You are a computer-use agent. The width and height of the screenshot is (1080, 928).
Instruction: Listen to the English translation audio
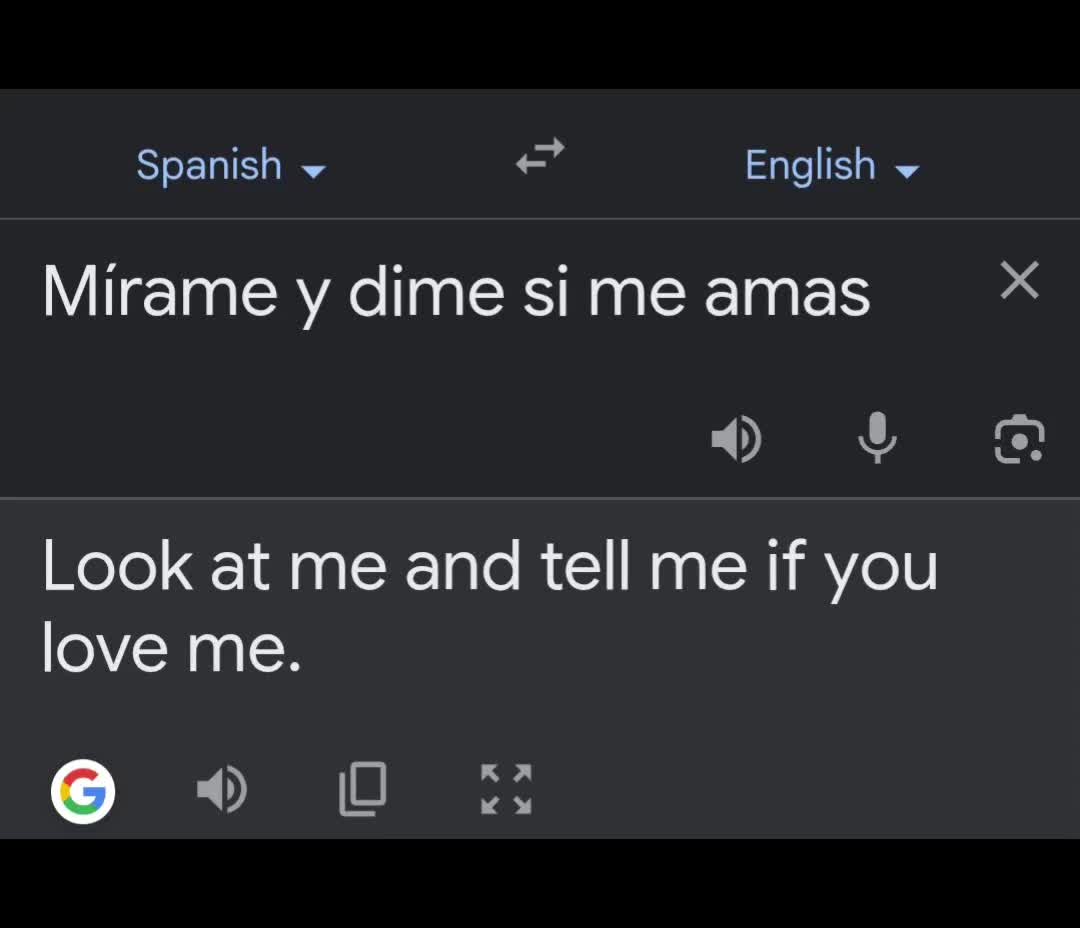[x=222, y=789]
